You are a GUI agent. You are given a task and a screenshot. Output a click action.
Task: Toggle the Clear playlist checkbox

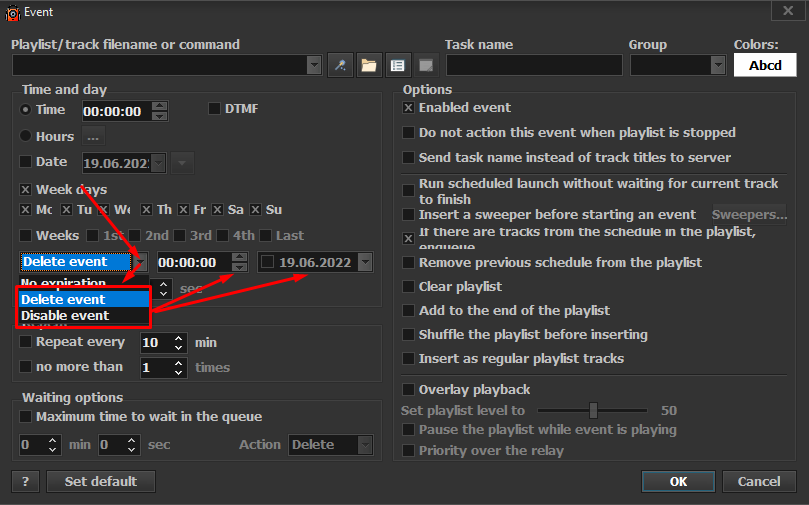pyautogui.click(x=408, y=287)
